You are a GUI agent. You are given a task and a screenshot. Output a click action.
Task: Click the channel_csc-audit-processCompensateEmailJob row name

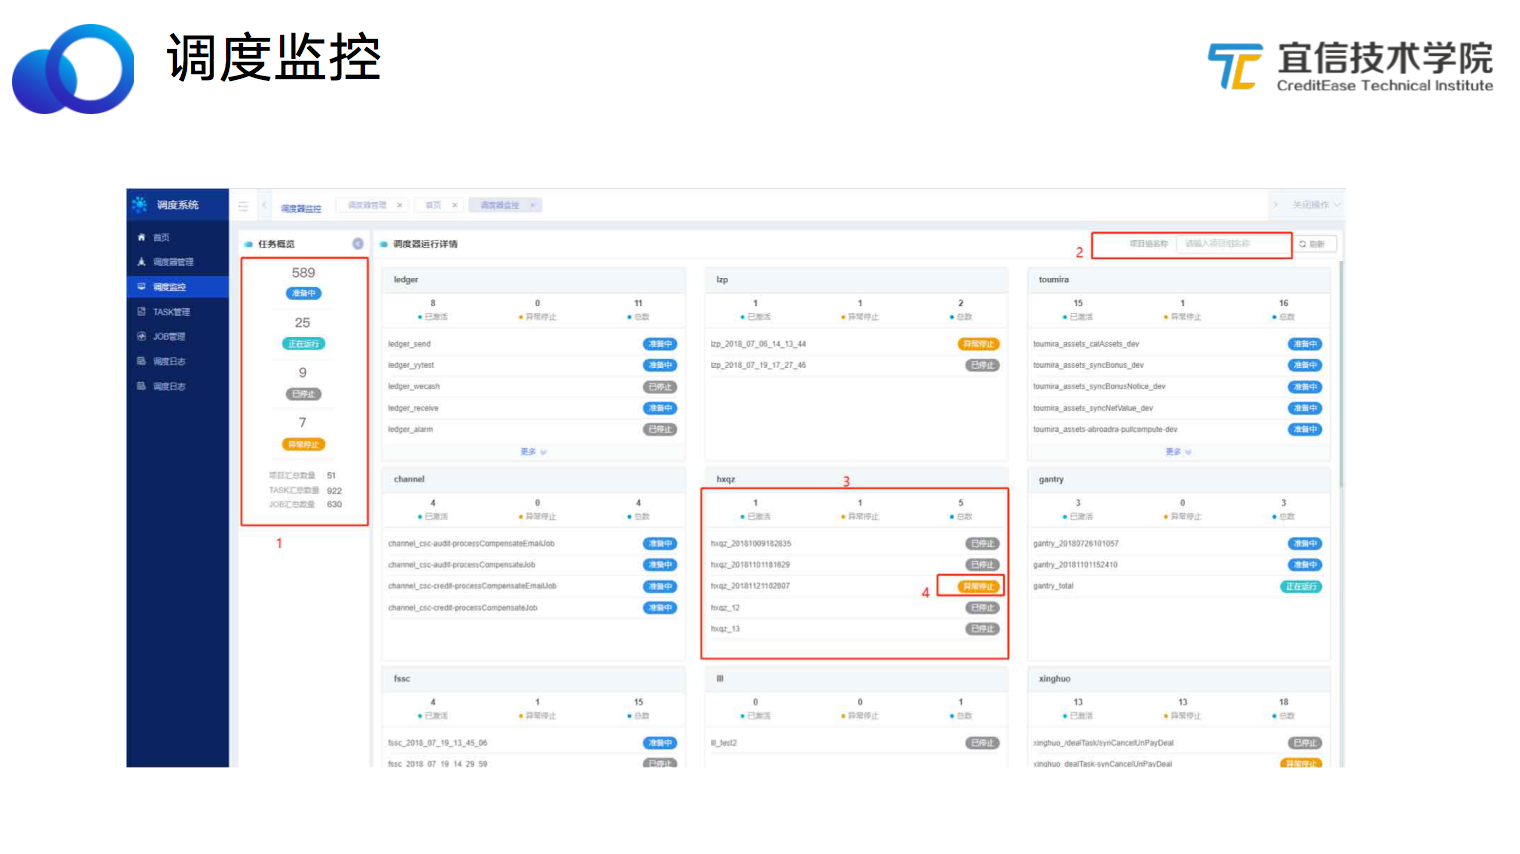(x=471, y=544)
